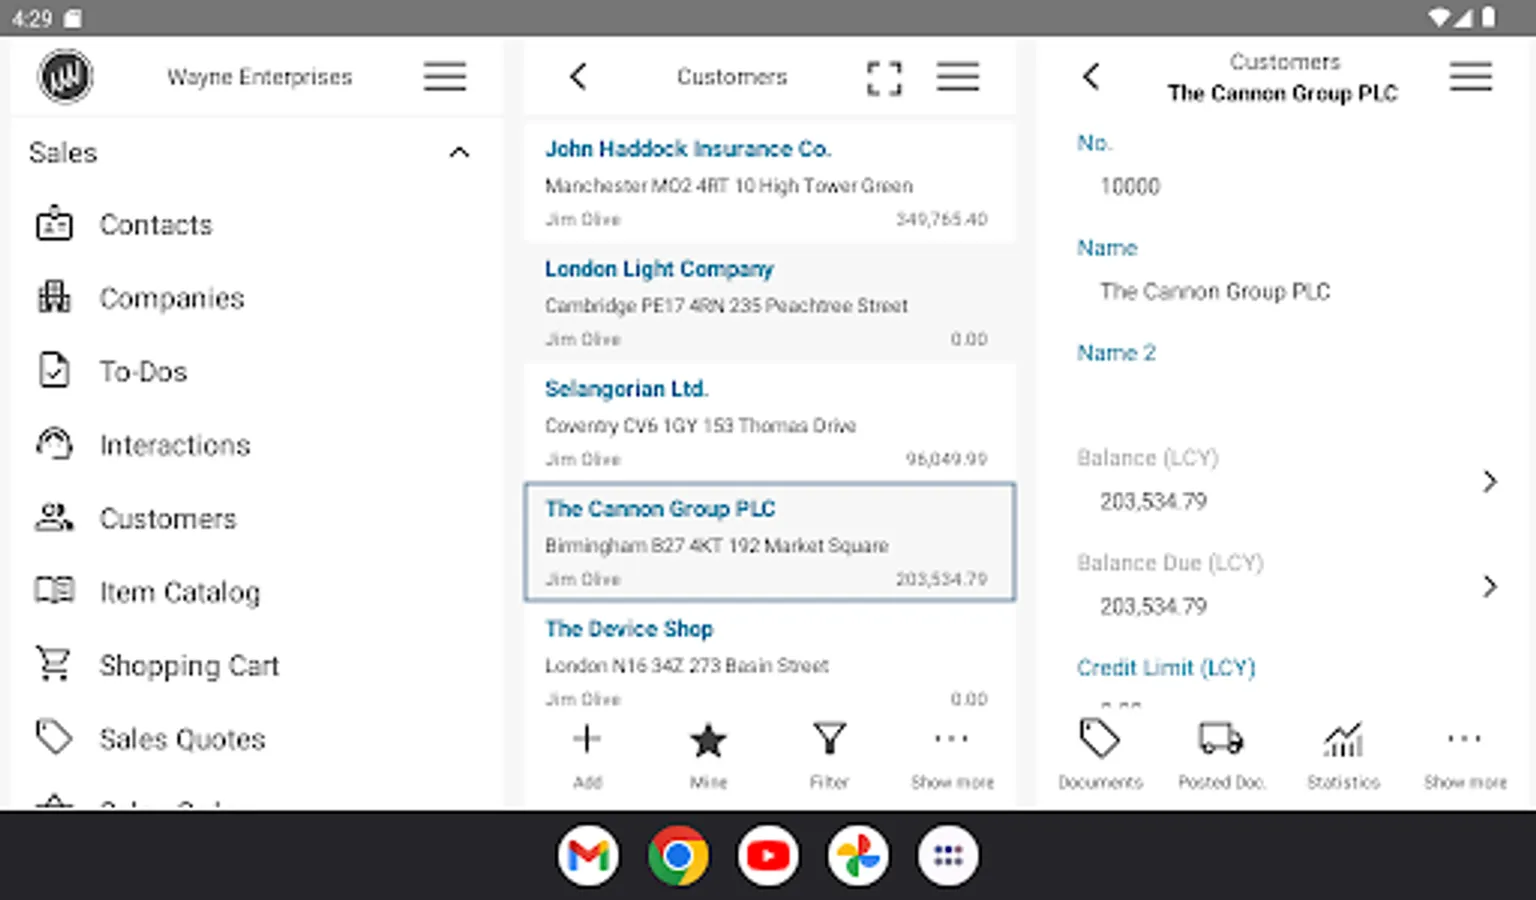The width and height of the screenshot is (1536, 900).
Task: Open the app drawer from taskbar
Action: click(948, 856)
